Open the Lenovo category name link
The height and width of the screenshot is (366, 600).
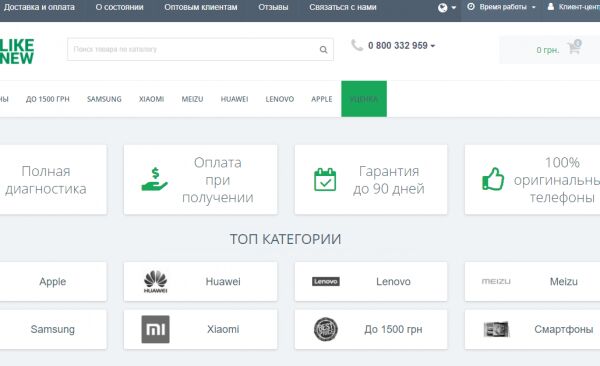point(393,281)
